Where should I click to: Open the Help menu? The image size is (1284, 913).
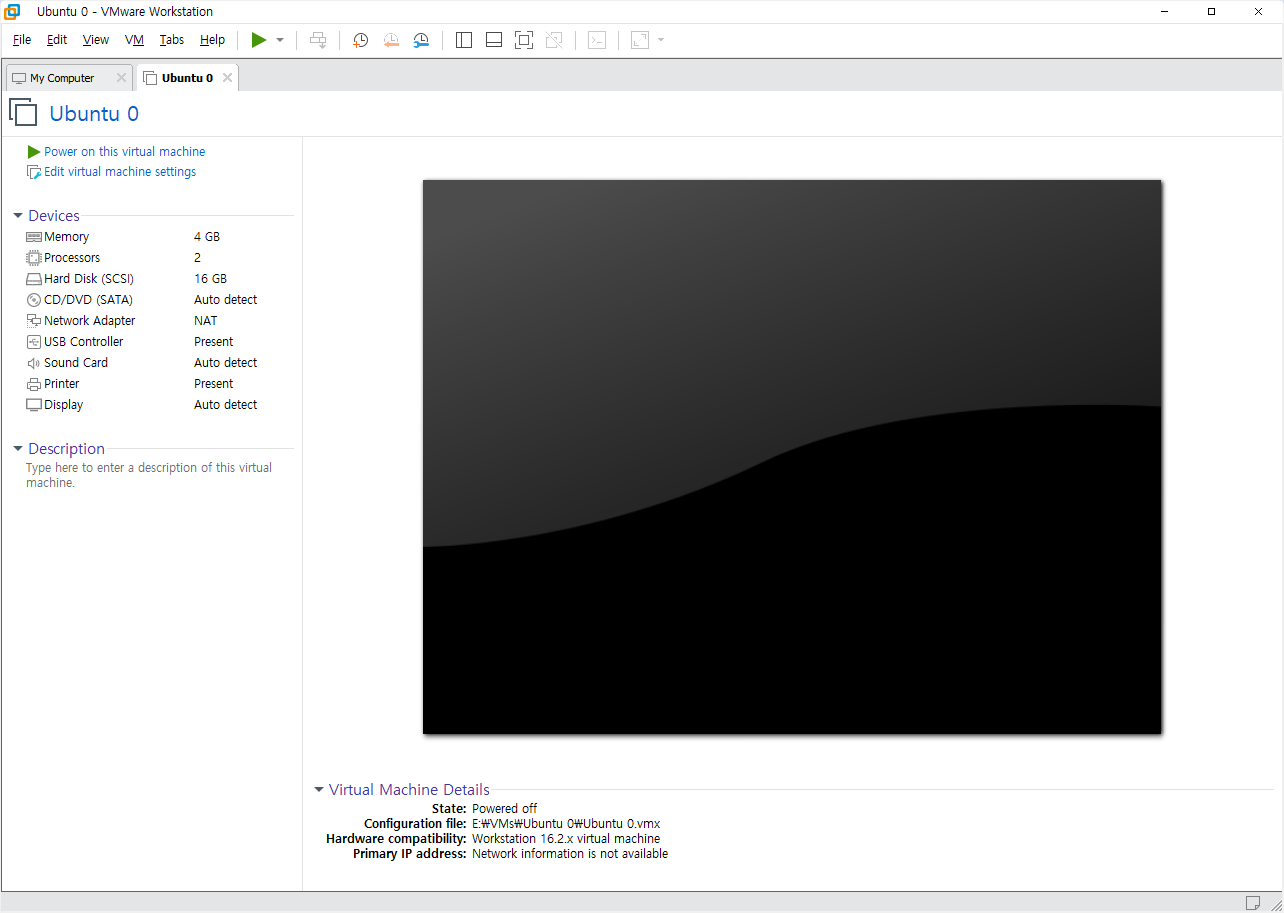point(212,40)
